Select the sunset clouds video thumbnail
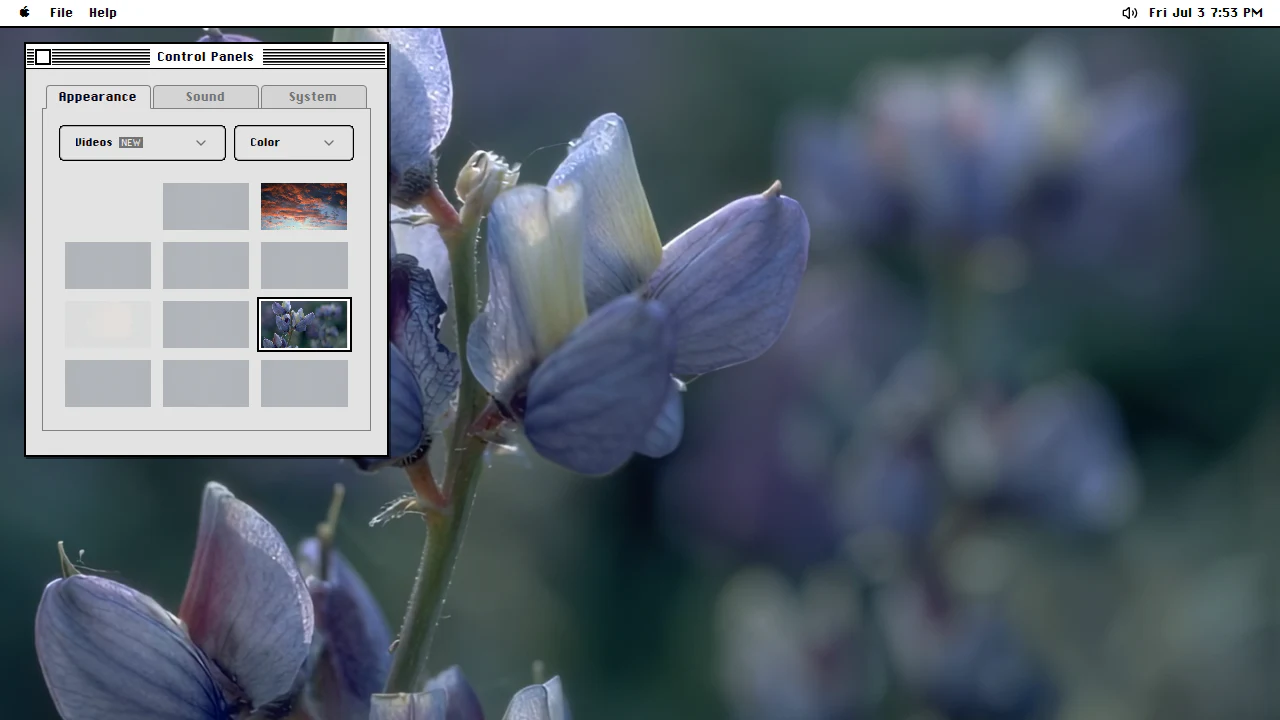The height and width of the screenshot is (720, 1280). tap(304, 206)
